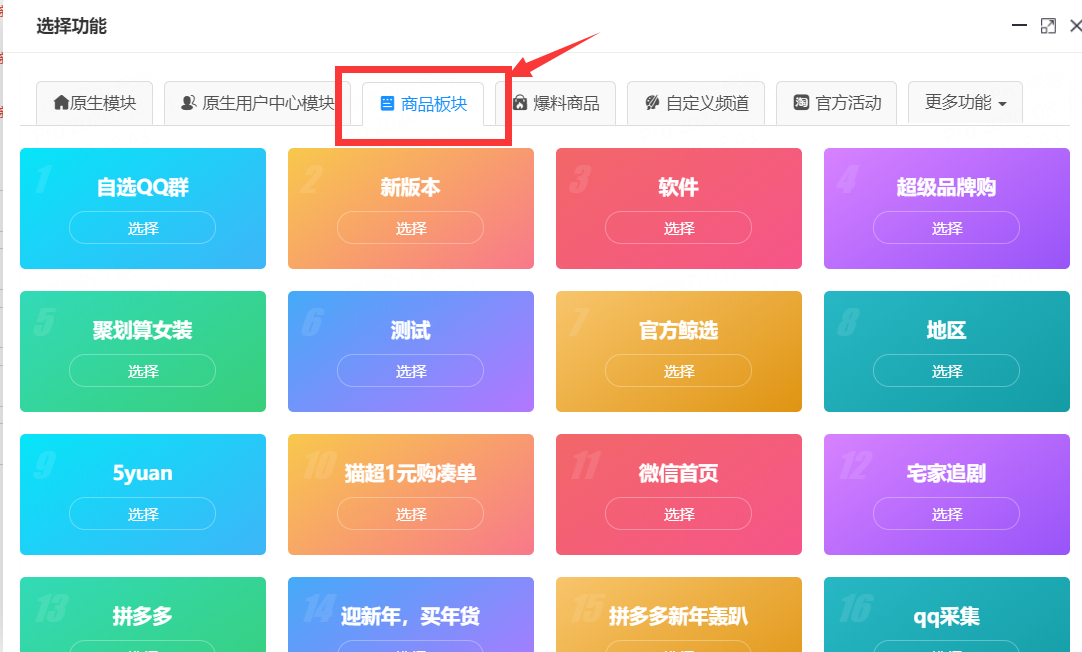The width and height of the screenshot is (1082, 652).
Task: Open the 官方活动 tab
Action: point(836,103)
